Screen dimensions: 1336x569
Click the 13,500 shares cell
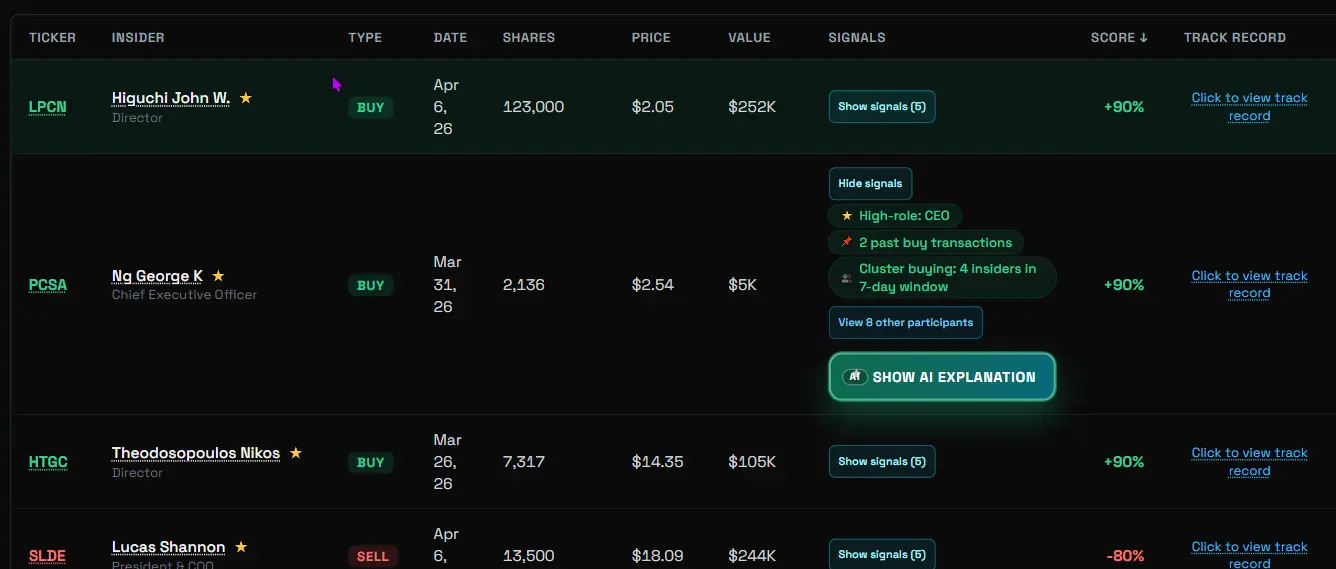pos(529,556)
